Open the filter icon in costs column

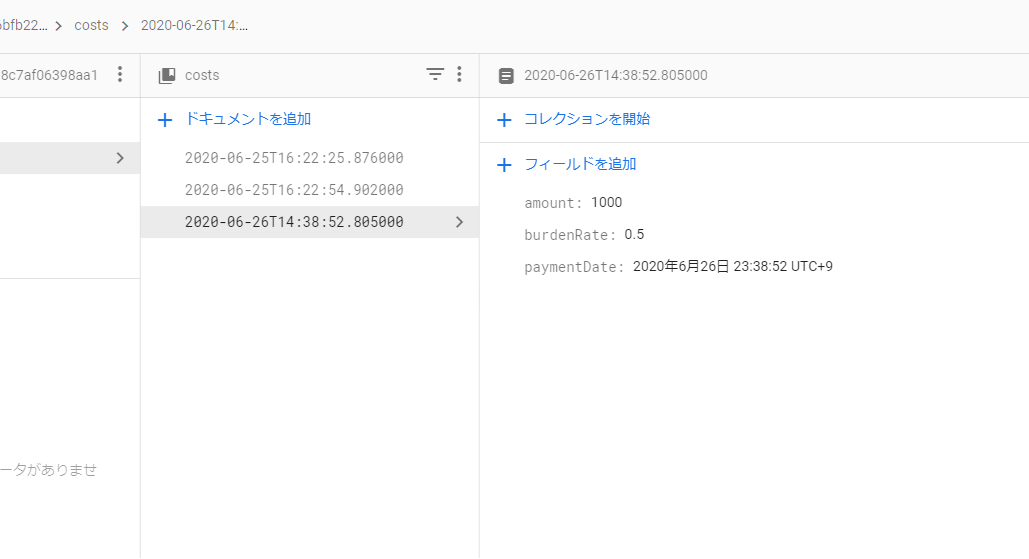tap(434, 74)
